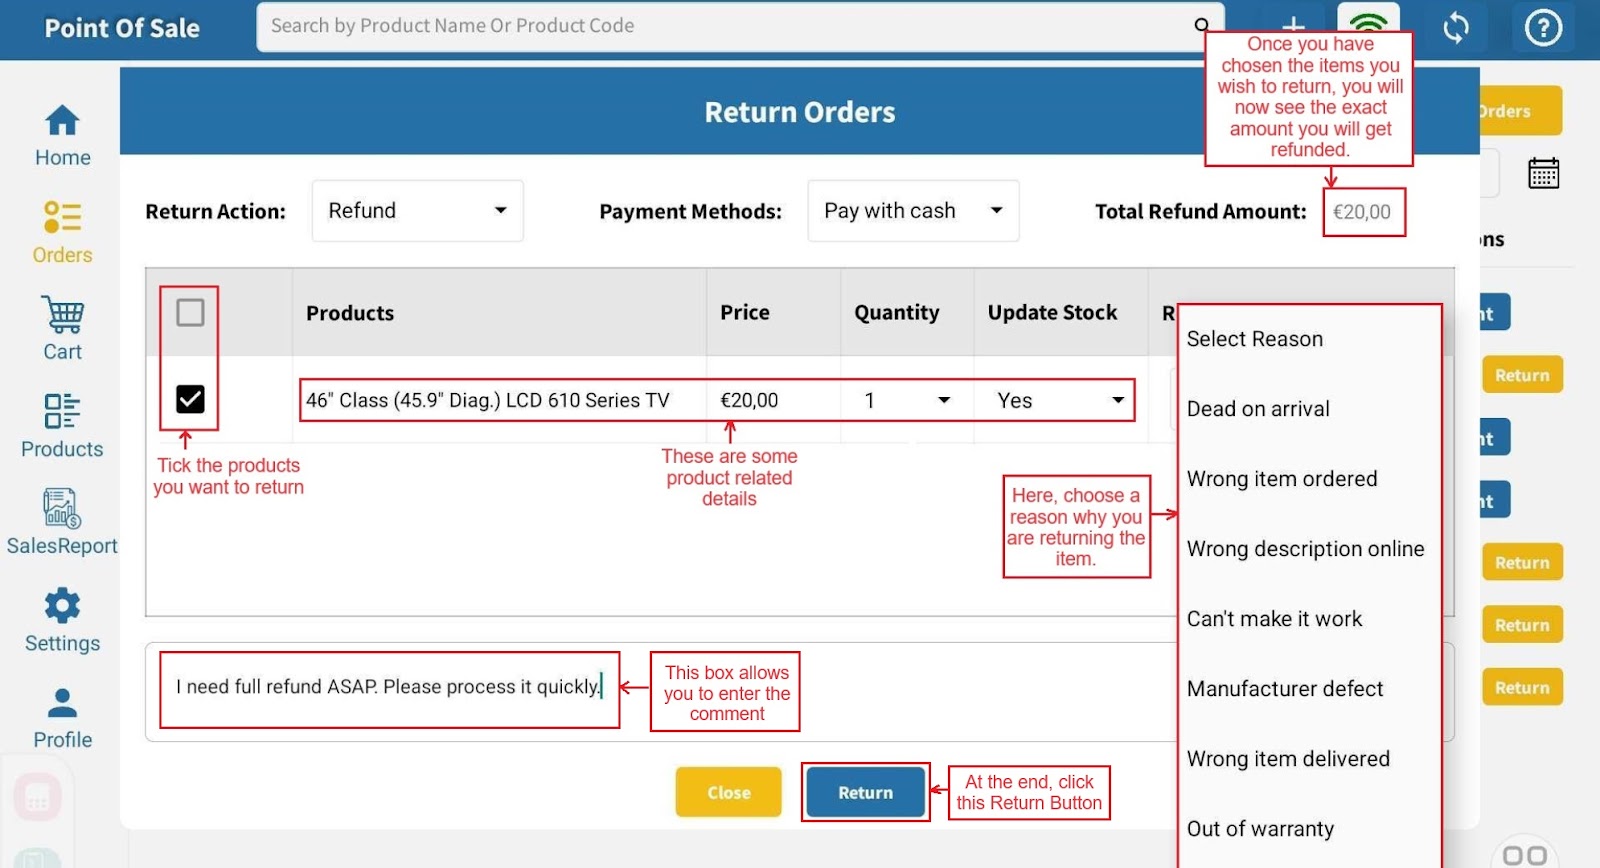The image size is (1600, 868).
Task: Open the SalesReport page
Action: click(x=62, y=522)
